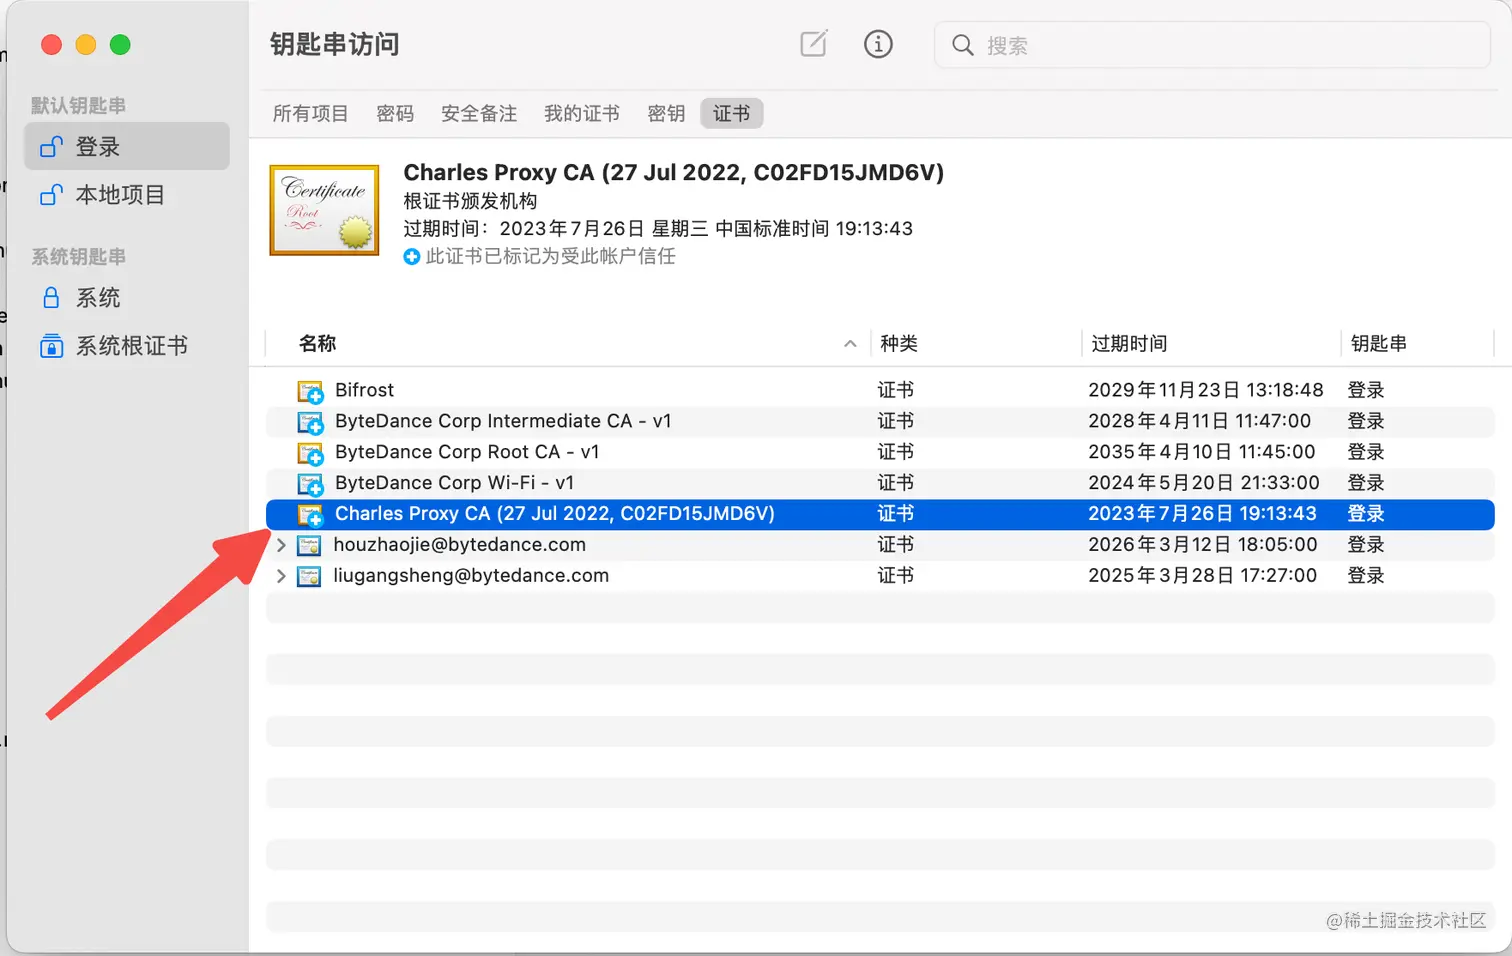Open the 安全备注 tab
This screenshot has height=956, width=1512.
coord(479,113)
